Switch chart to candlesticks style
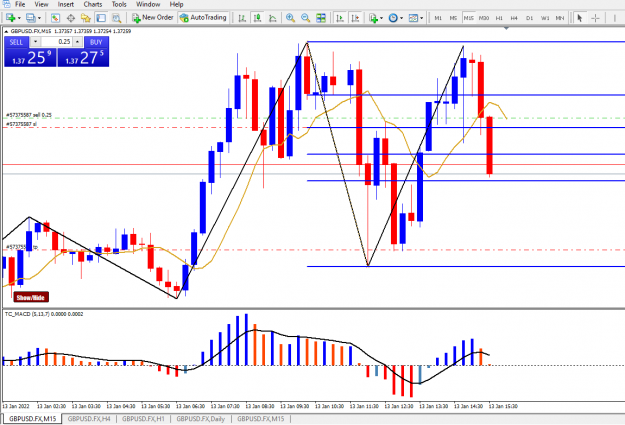Screen dimensions: 625x425 (257, 18)
